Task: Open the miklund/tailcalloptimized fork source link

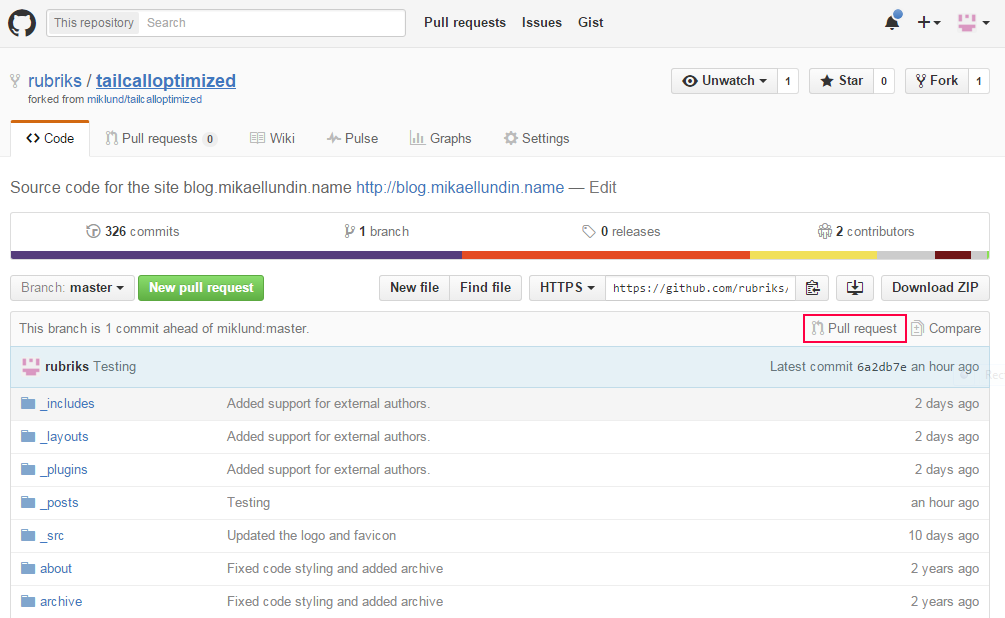Action: (144, 99)
